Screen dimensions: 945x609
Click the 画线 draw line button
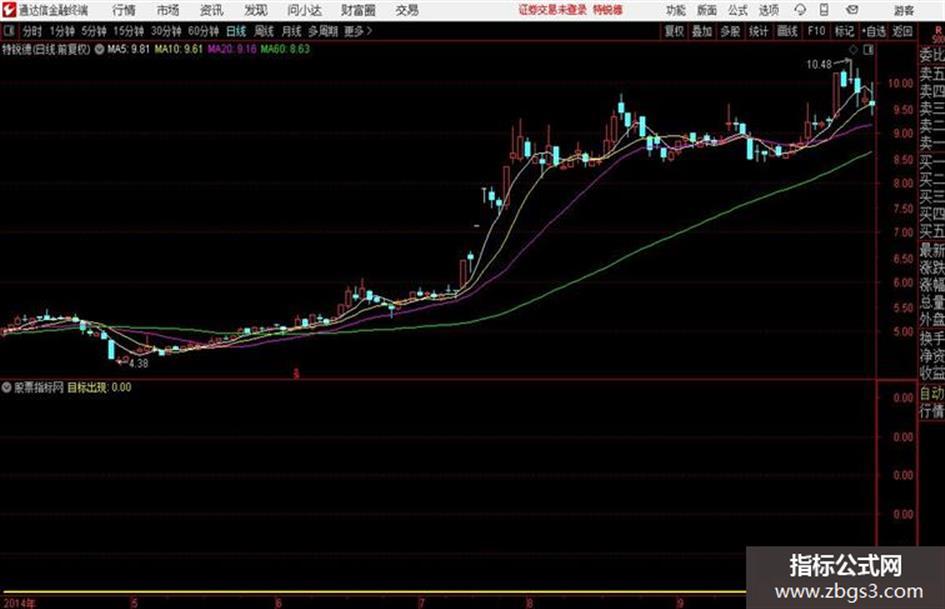[787, 31]
